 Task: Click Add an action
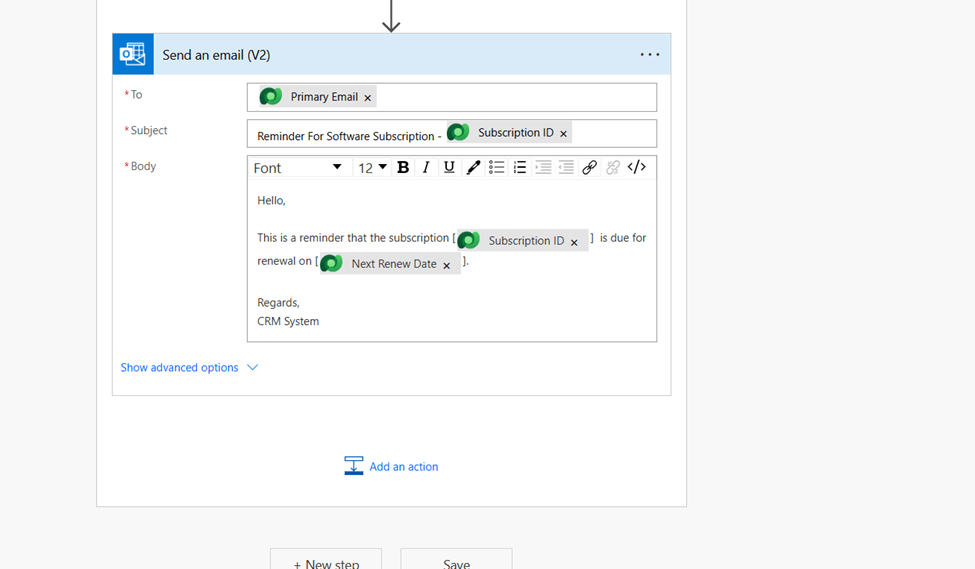[392, 467]
